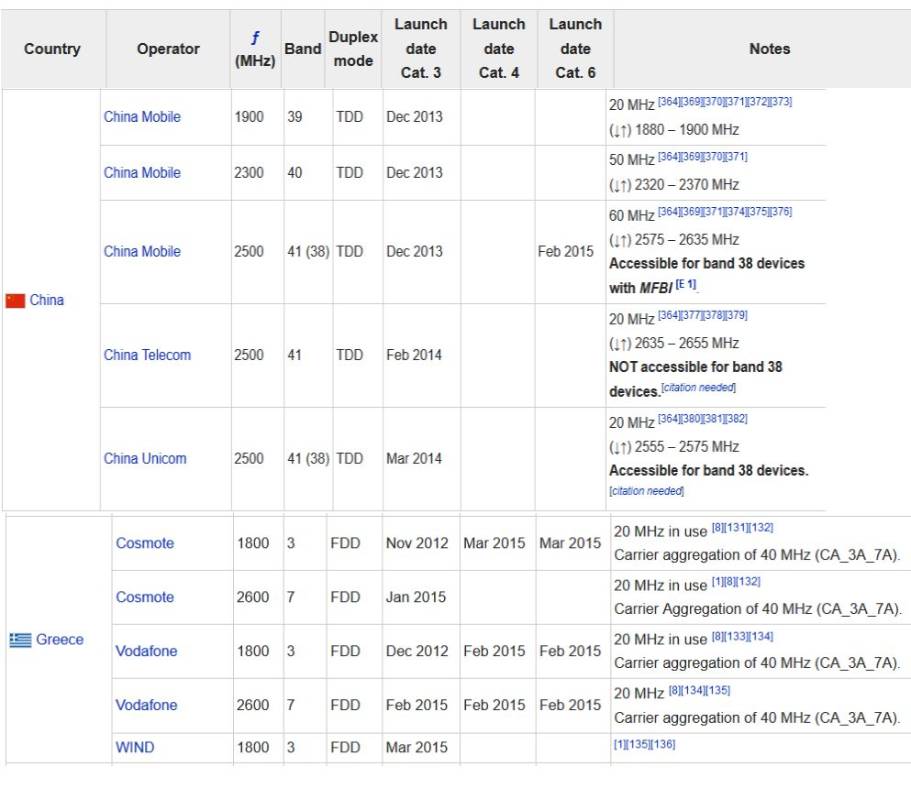911x799 pixels.
Task: Open citation reference 373
Action: [x=782, y=101]
